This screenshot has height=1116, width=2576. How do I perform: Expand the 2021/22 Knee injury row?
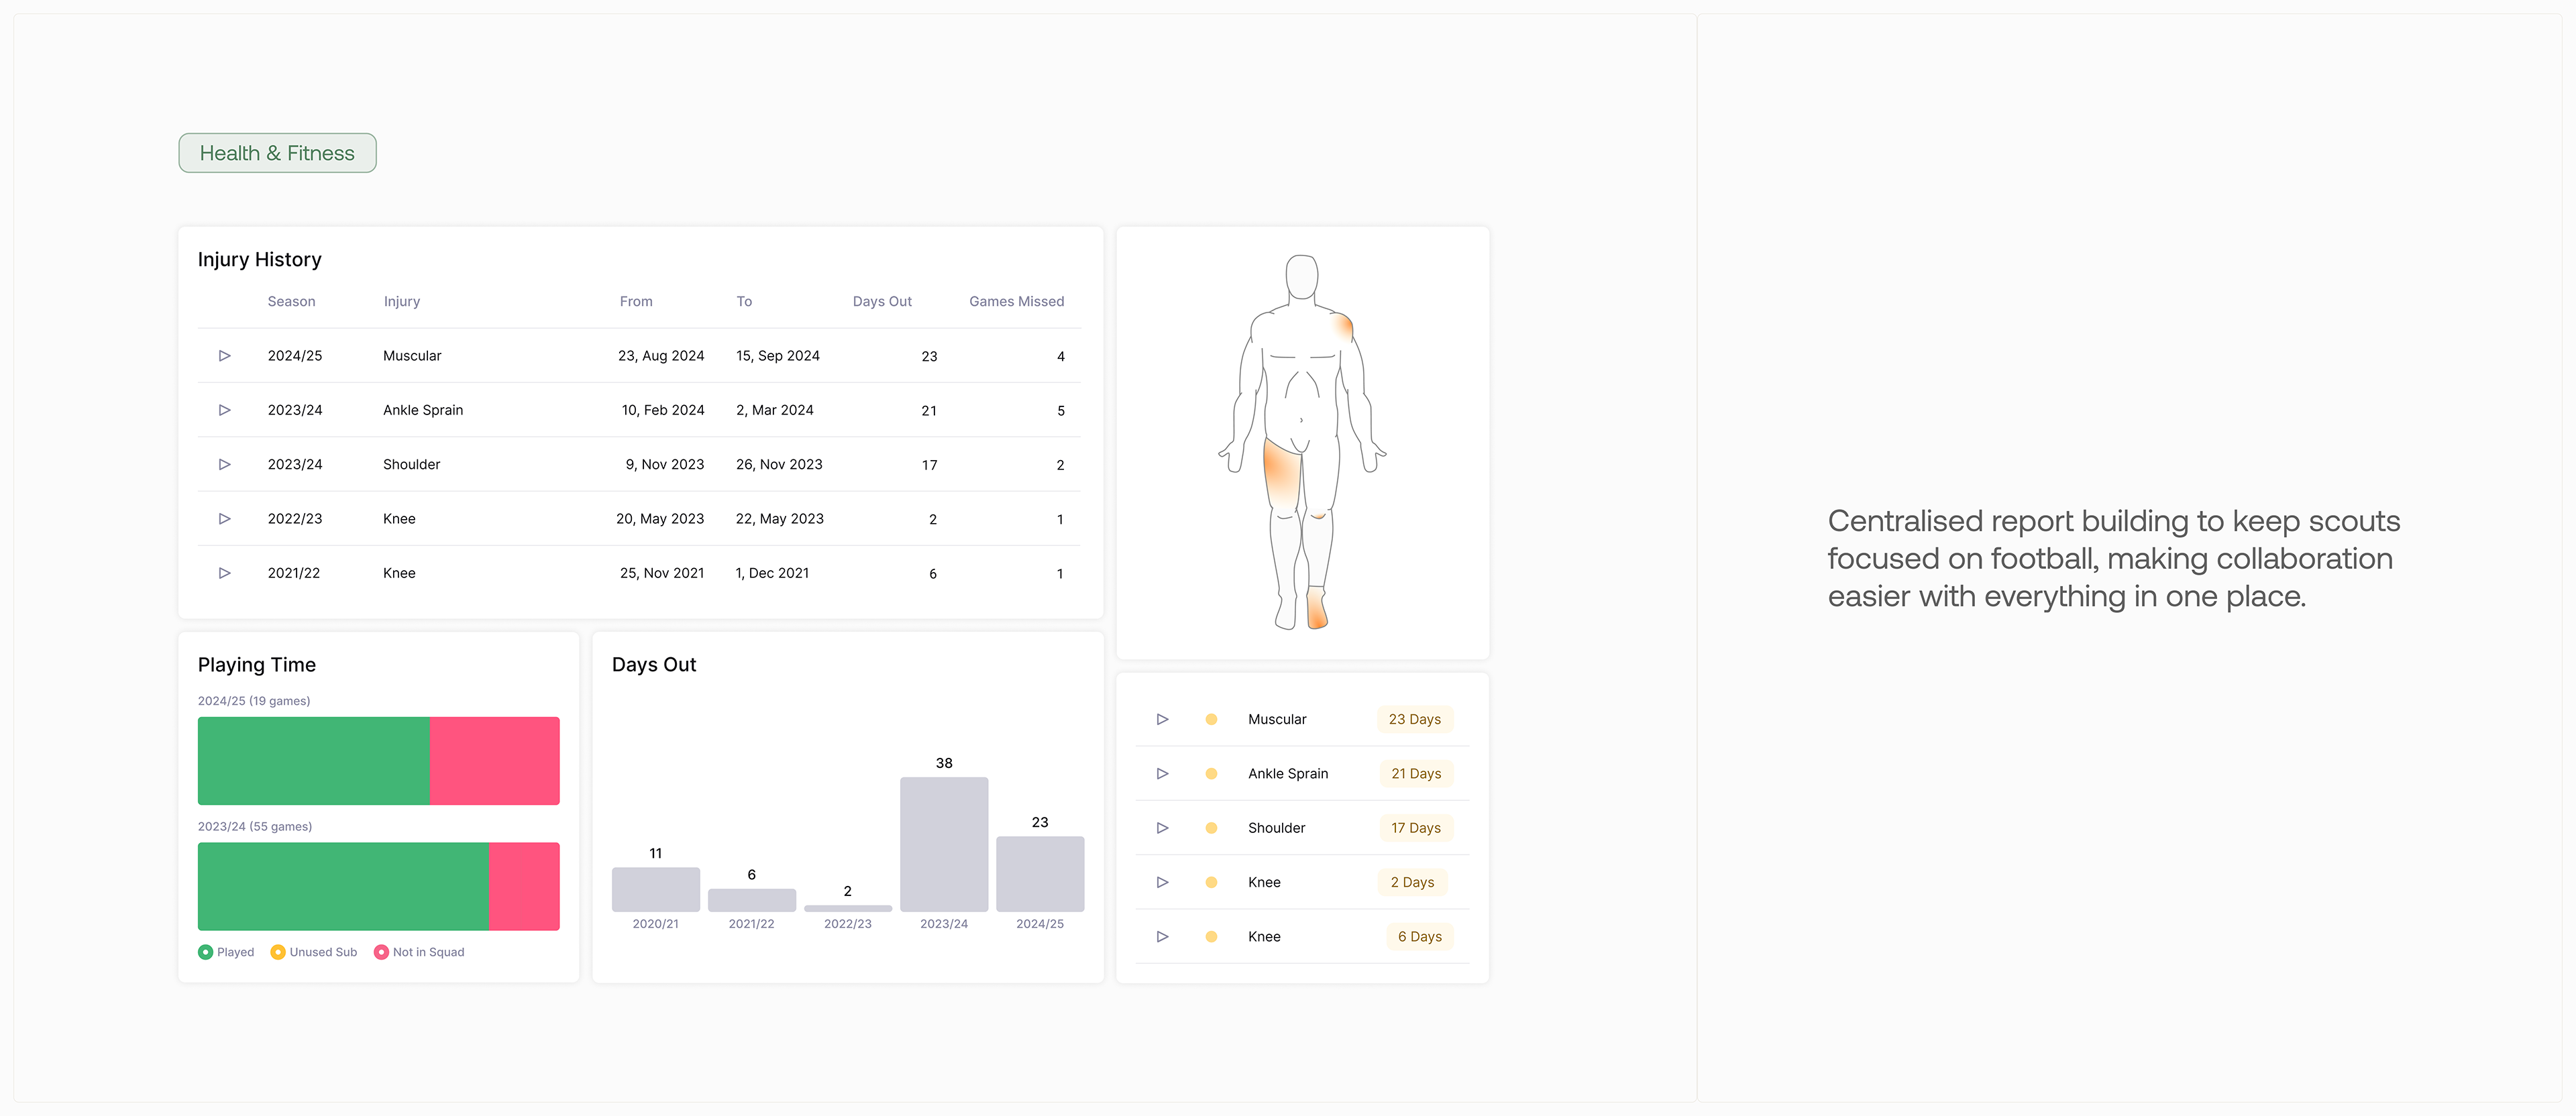[225, 573]
